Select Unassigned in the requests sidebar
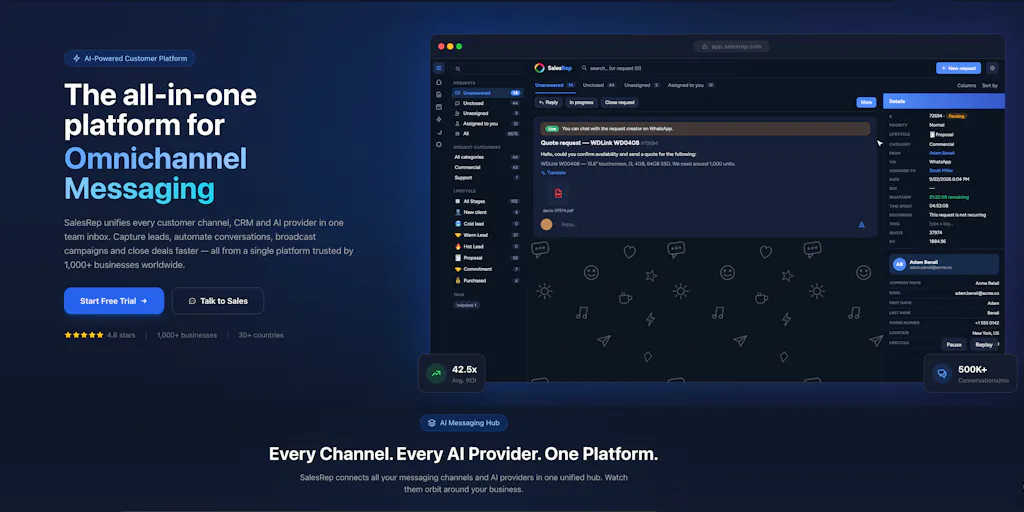 pyautogui.click(x=487, y=114)
